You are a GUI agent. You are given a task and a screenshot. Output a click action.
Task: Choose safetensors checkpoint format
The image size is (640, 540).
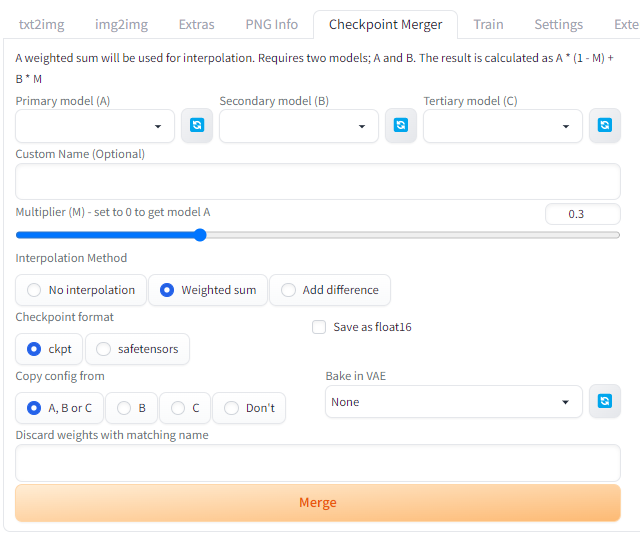pos(137,349)
